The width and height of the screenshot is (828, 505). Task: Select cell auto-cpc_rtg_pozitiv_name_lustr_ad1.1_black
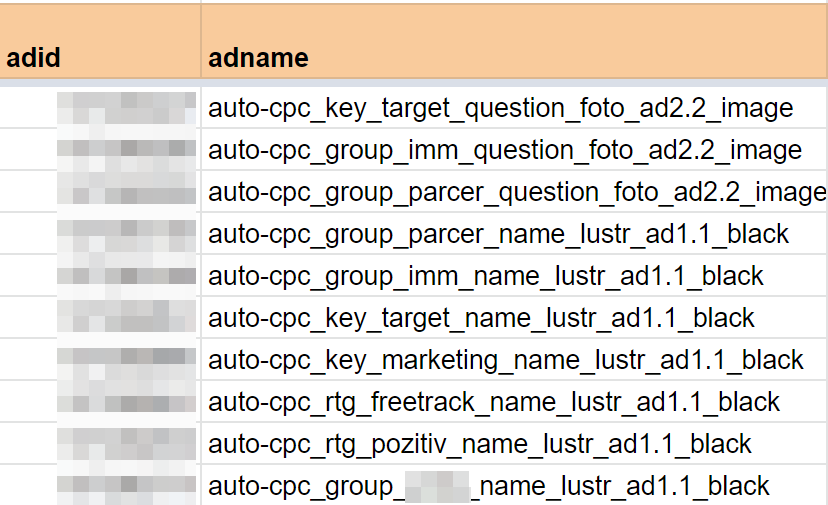pyautogui.click(x=480, y=444)
